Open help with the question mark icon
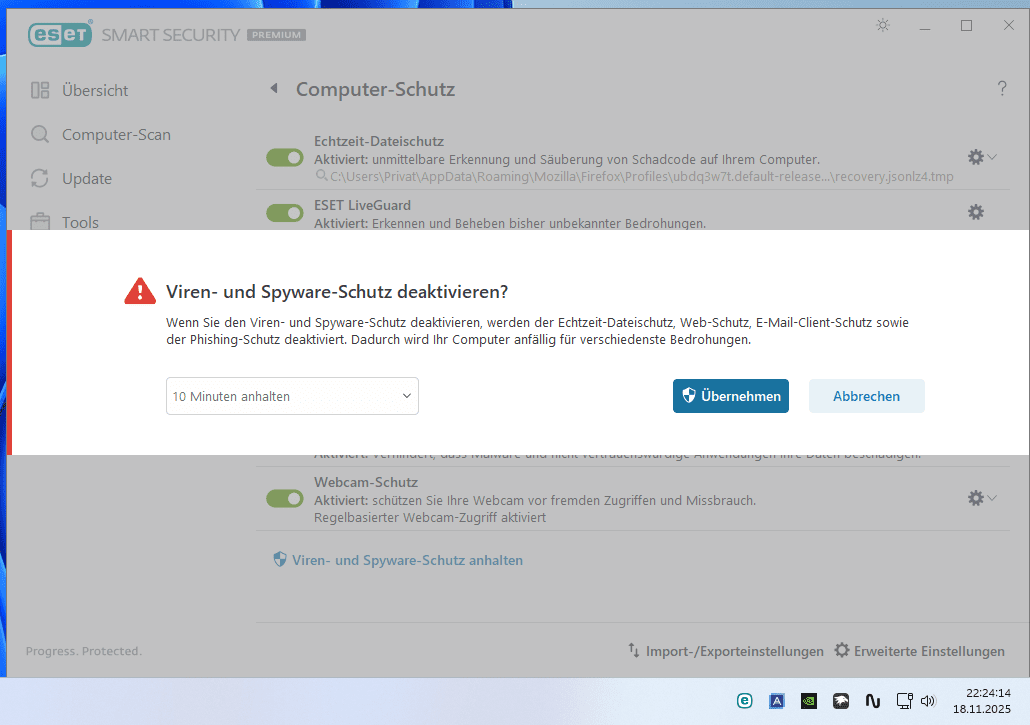Viewport: 1030px width, 725px height. click(1002, 89)
